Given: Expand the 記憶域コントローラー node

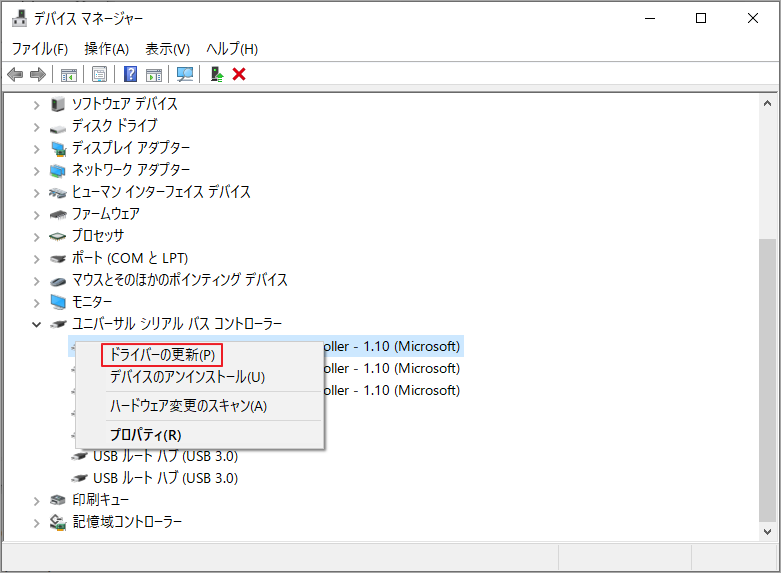Looking at the screenshot, I should (x=36, y=523).
